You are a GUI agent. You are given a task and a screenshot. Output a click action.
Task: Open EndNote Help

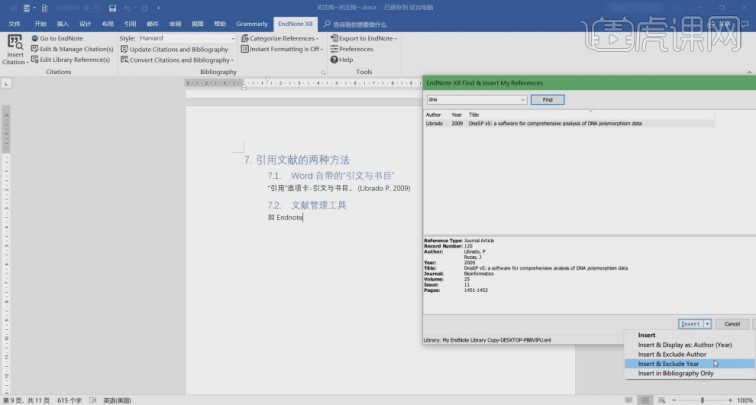345,60
